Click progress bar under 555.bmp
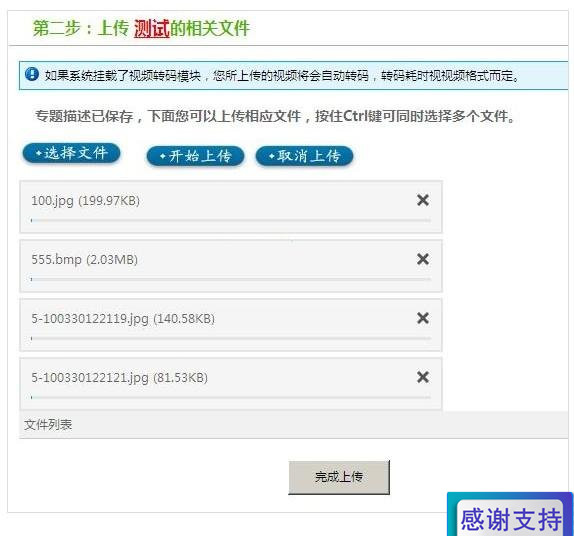Viewport: 574px width, 536px height. 231,279
